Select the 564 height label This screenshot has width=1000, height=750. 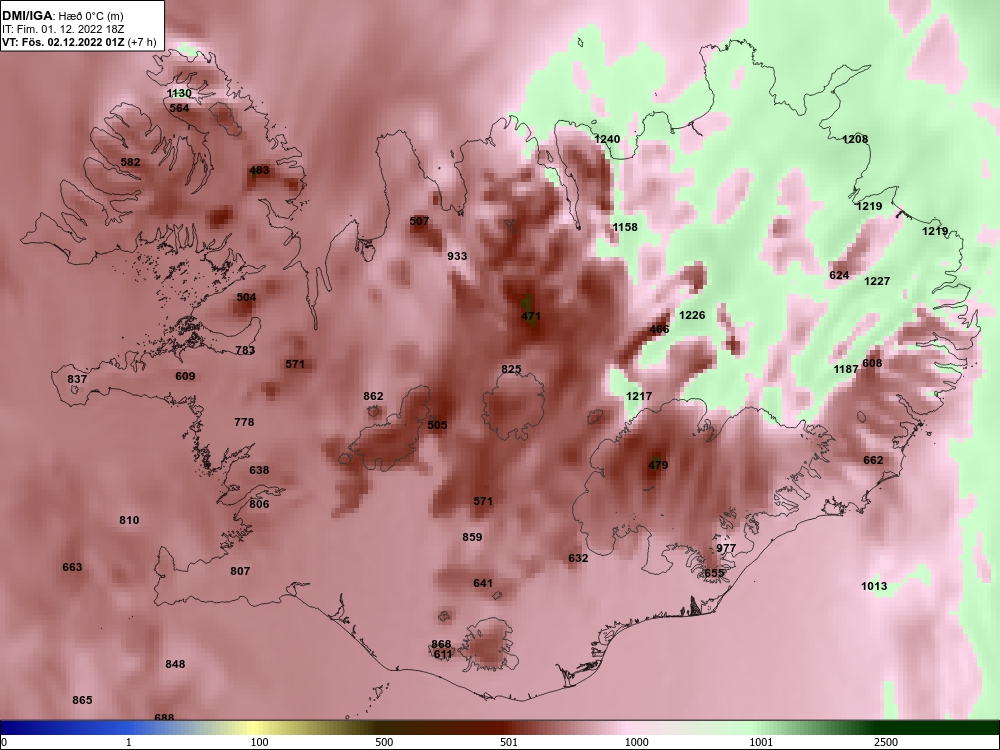(179, 108)
